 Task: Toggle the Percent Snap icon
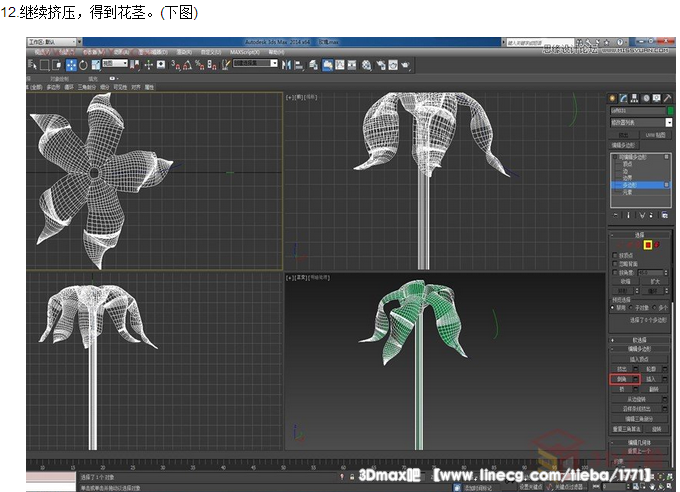(199, 65)
